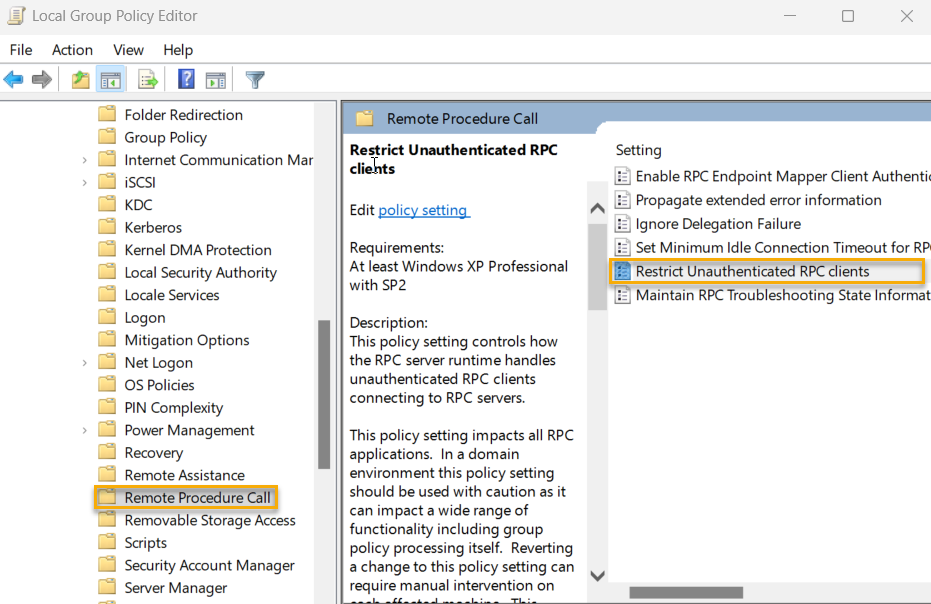Expand the Internet Communication Management node
The height and width of the screenshot is (604, 931).
tap(86, 159)
